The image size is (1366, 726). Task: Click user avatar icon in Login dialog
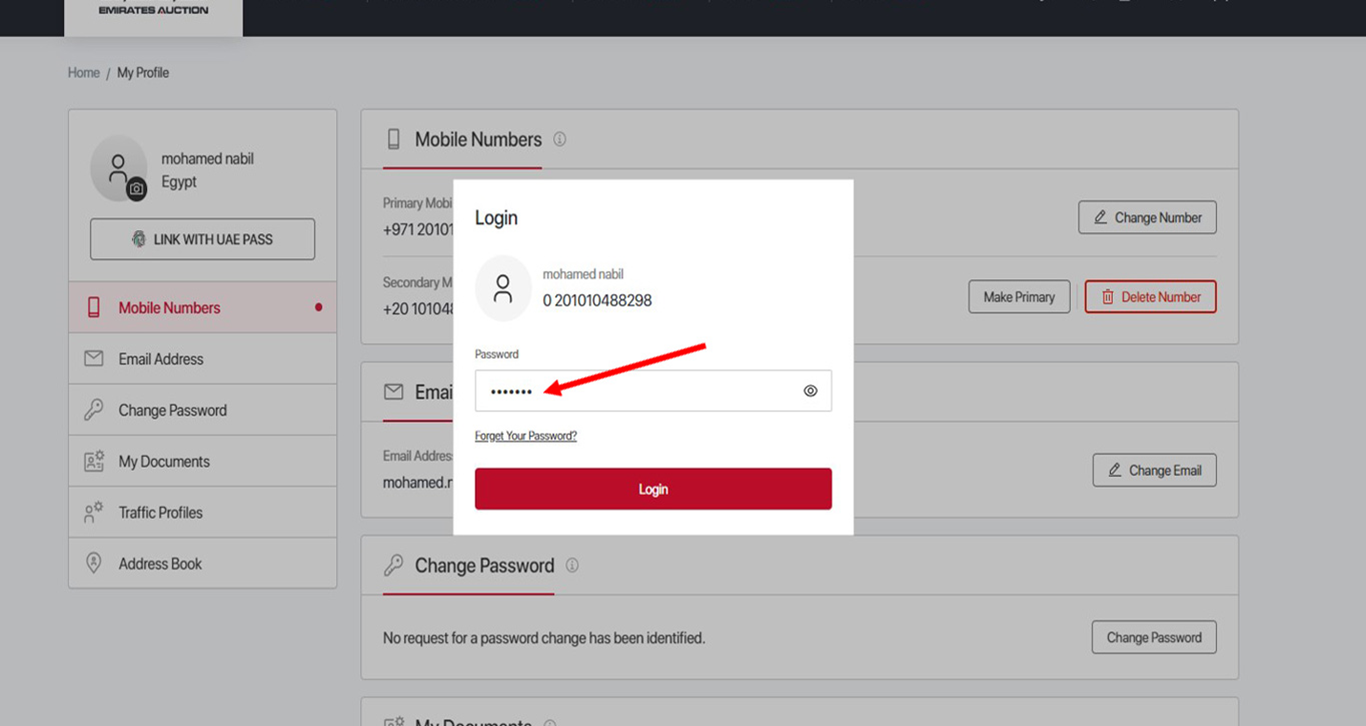coord(503,288)
